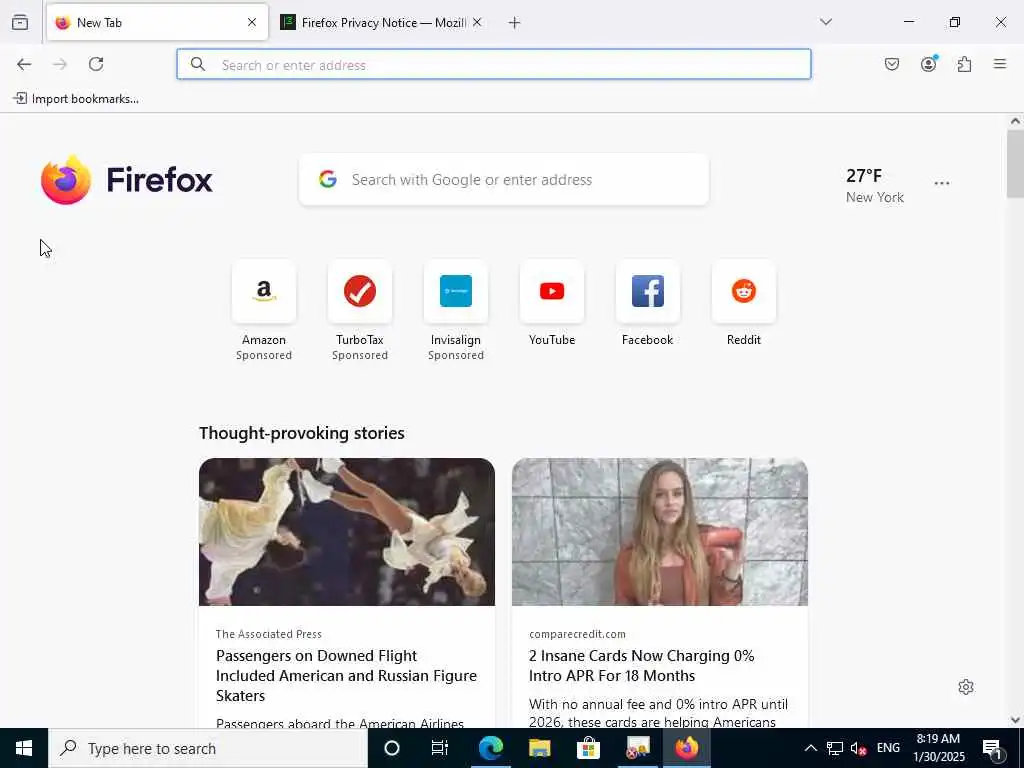Click Import bookmarks link

coord(76,99)
